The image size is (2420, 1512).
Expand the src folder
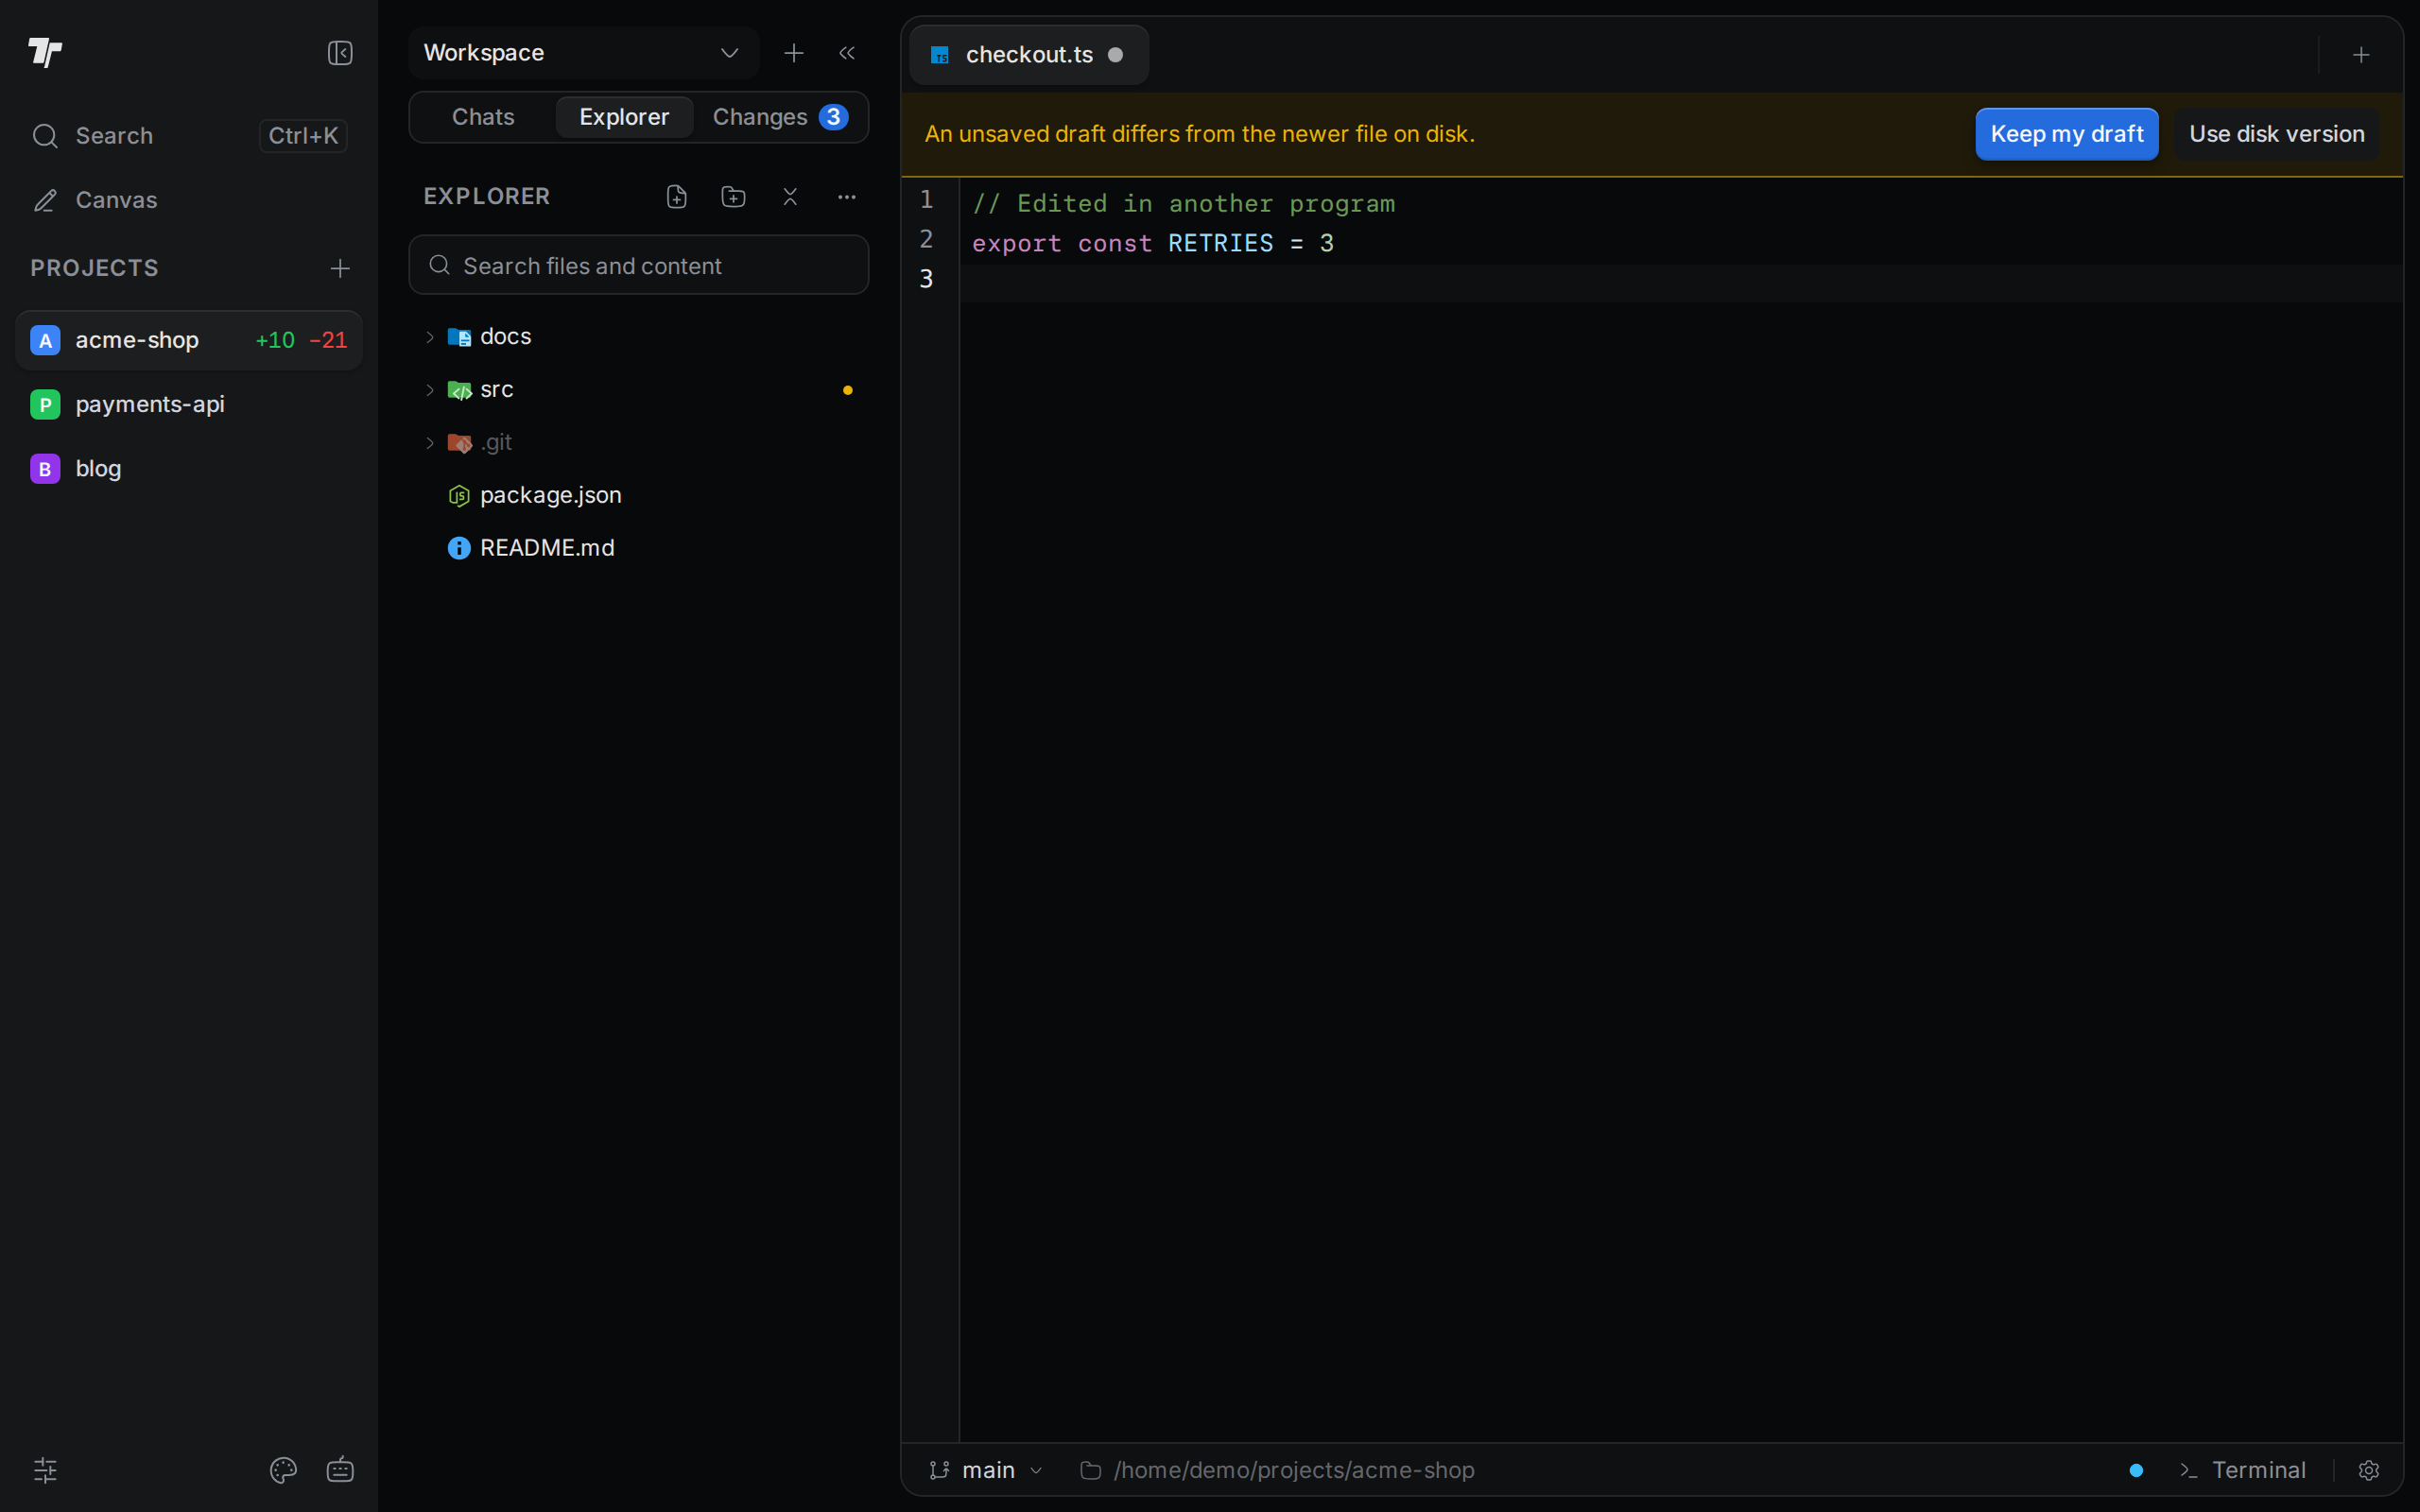[639, 390]
